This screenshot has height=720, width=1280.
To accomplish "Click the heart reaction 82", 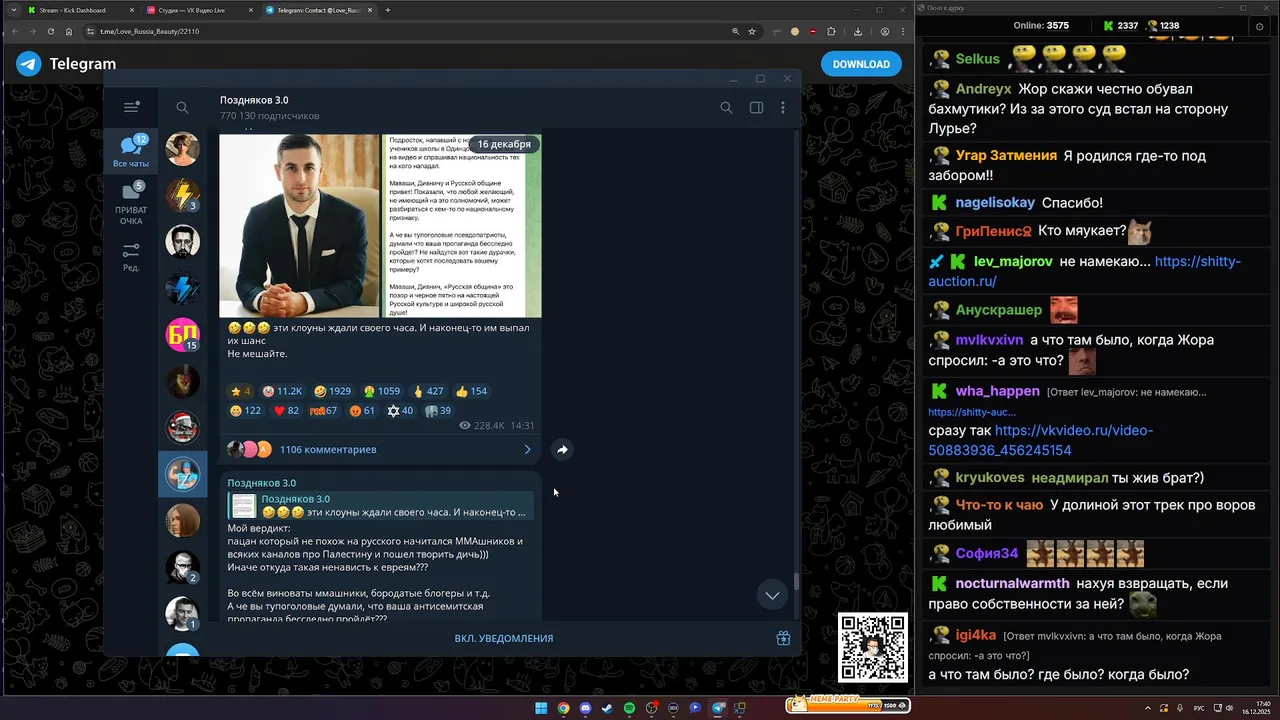I will pos(287,411).
